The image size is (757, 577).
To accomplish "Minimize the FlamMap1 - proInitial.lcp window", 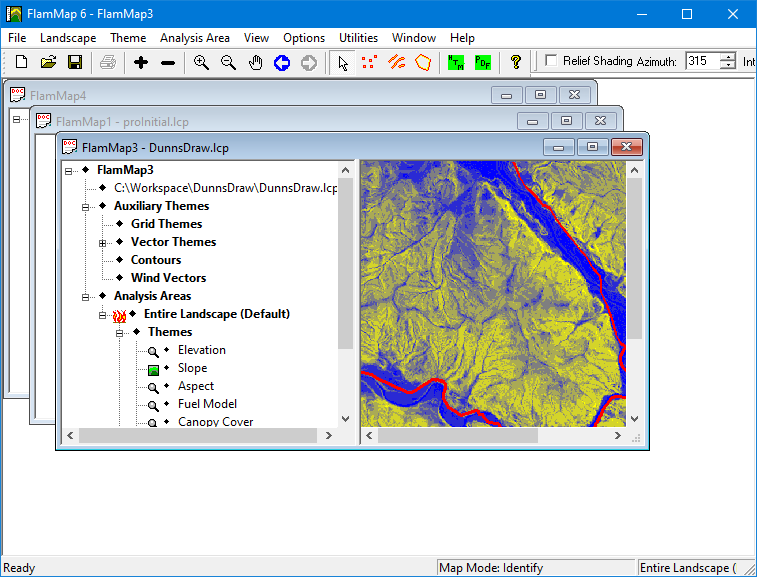I will 533,121.
